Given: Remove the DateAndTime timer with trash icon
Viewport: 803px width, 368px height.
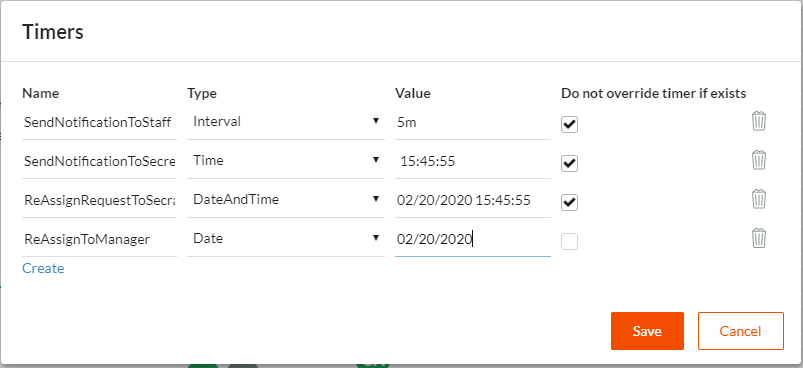Looking at the screenshot, I should point(758,199).
